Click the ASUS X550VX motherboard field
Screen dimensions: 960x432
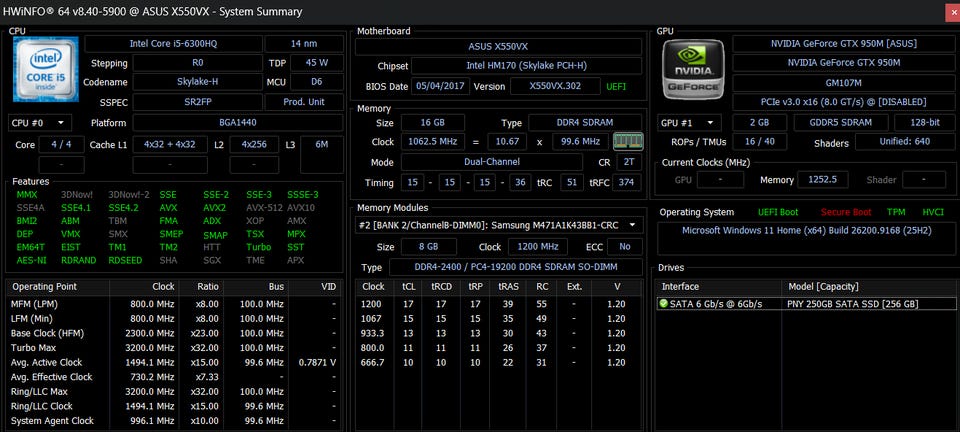498,47
